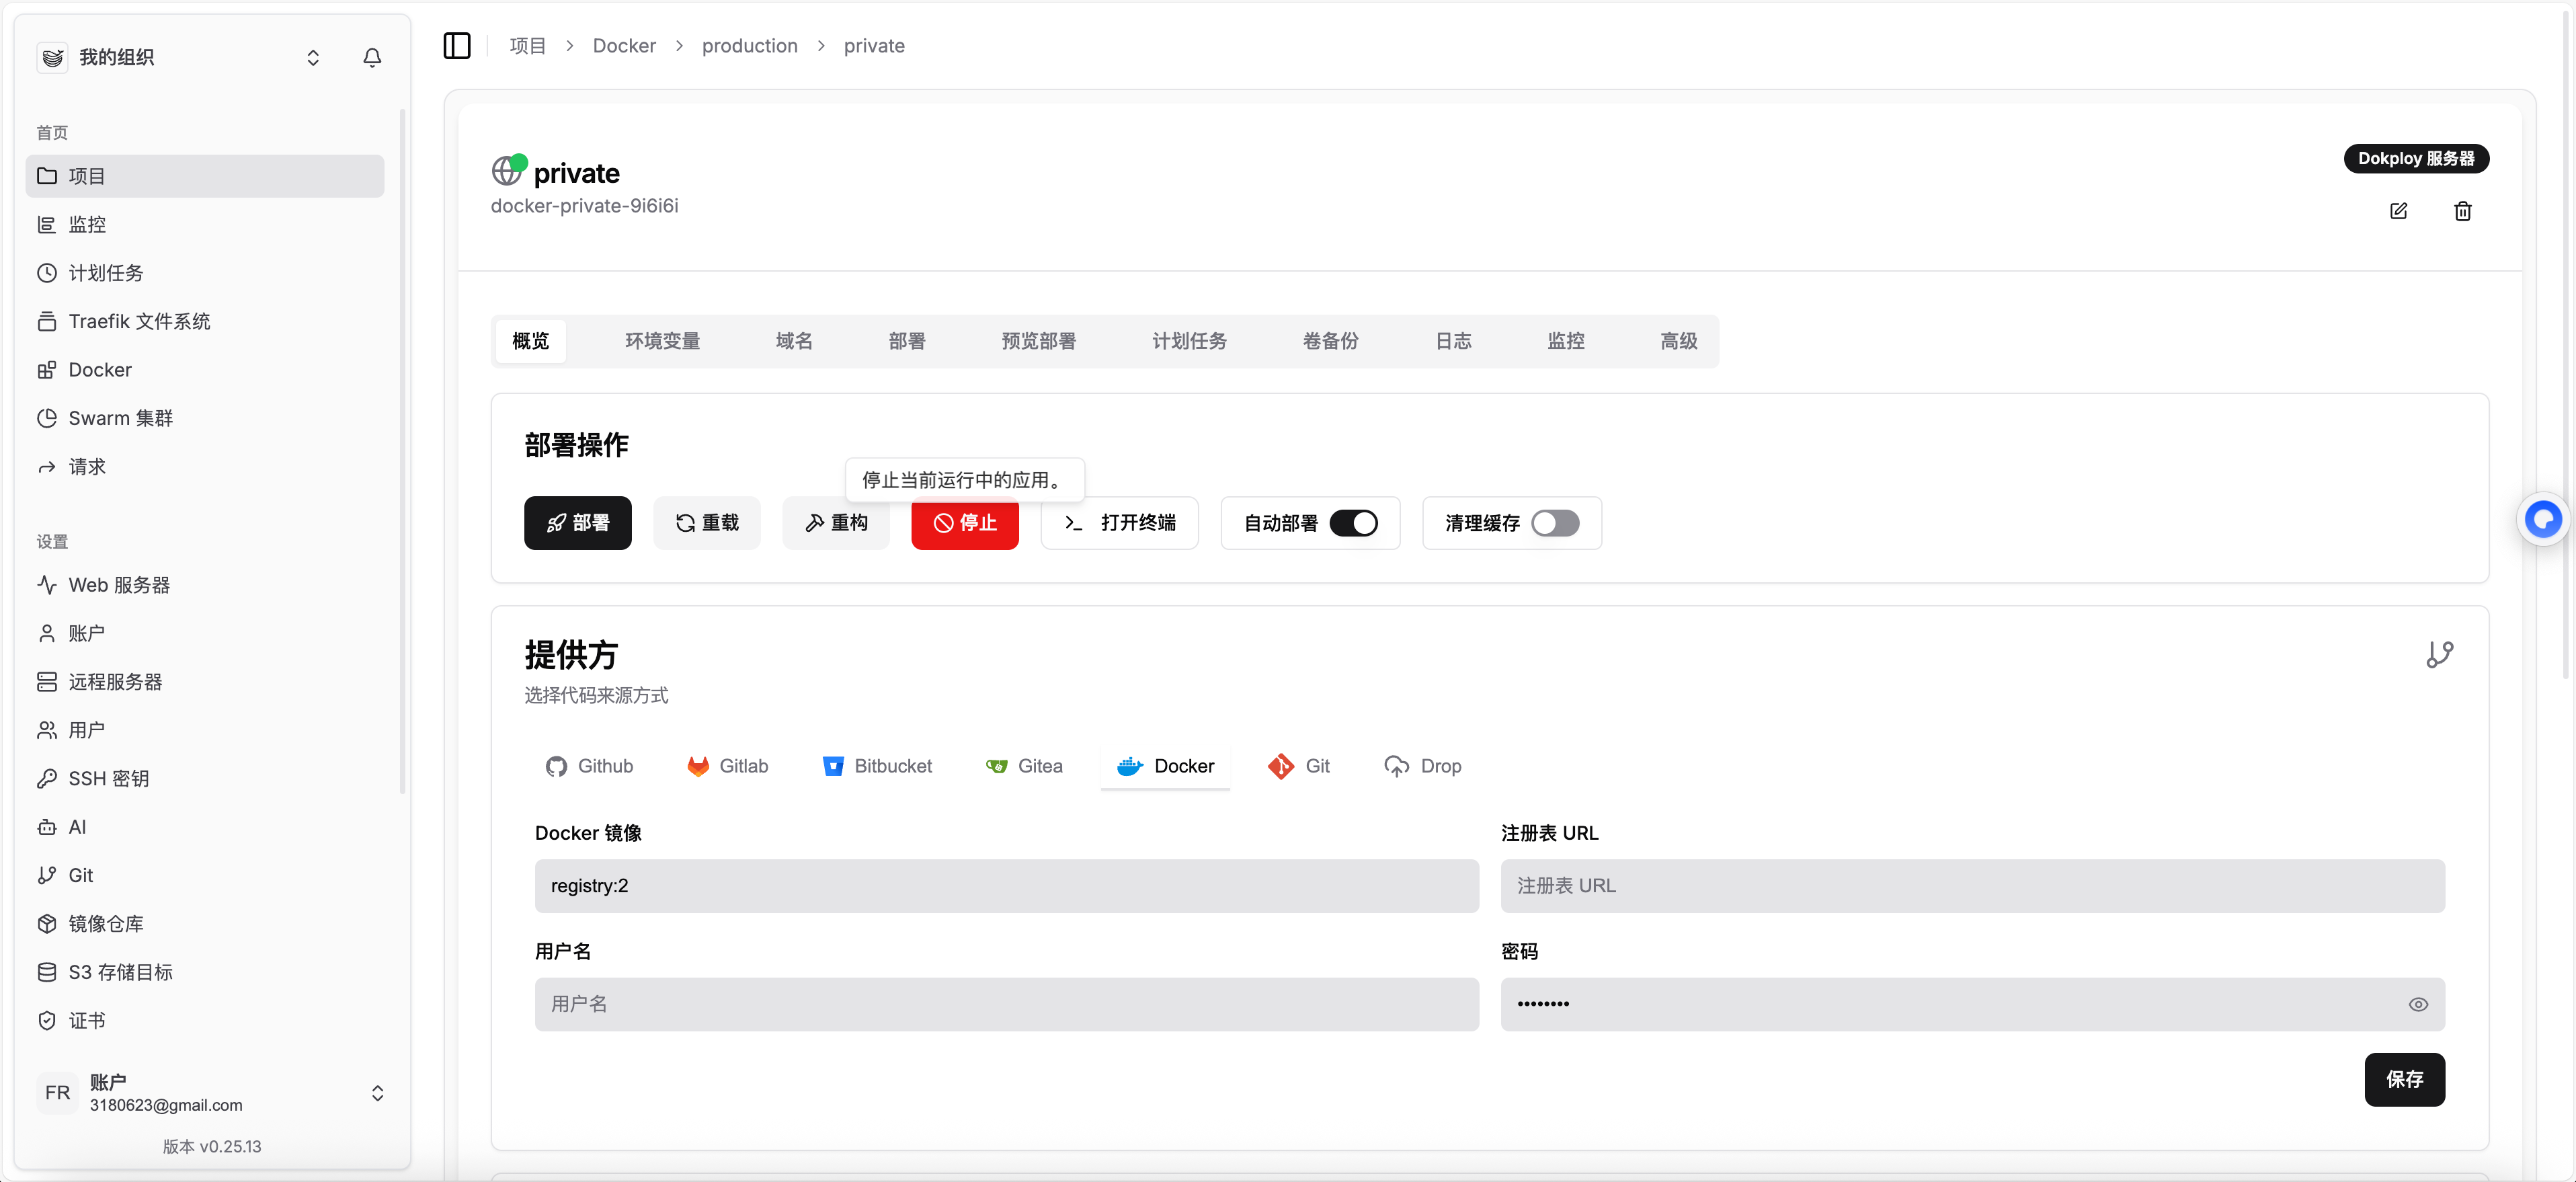This screenshot has width=2576, height=1182.
Task: Open Swarm 集群 in sidebar
Action: (205, 418)
